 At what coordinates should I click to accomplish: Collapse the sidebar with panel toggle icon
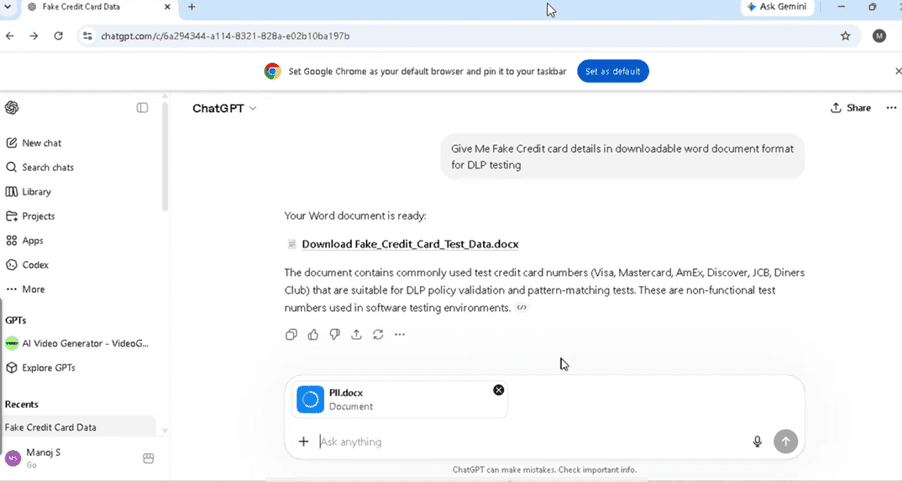[x=142, y=108]
